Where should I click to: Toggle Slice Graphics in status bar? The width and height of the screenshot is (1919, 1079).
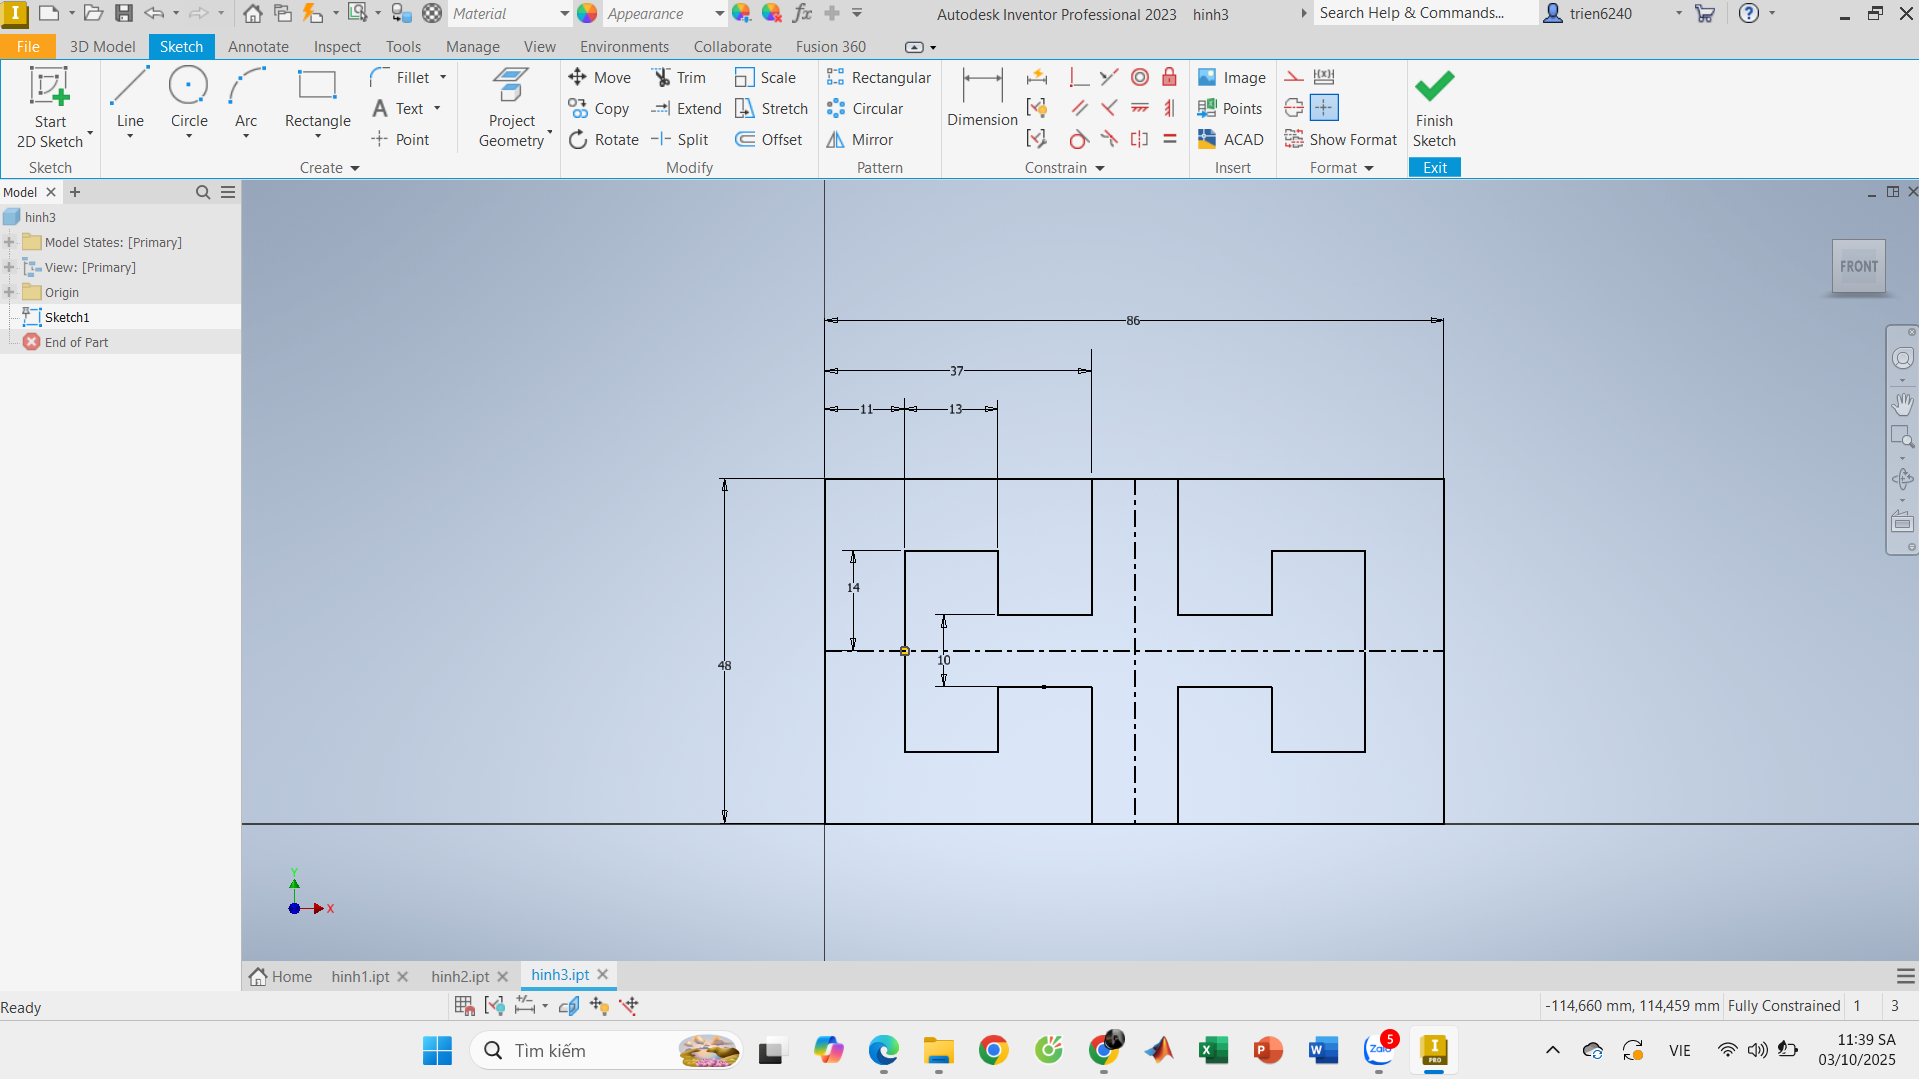pyautogui.click(x=569, y=1006)
